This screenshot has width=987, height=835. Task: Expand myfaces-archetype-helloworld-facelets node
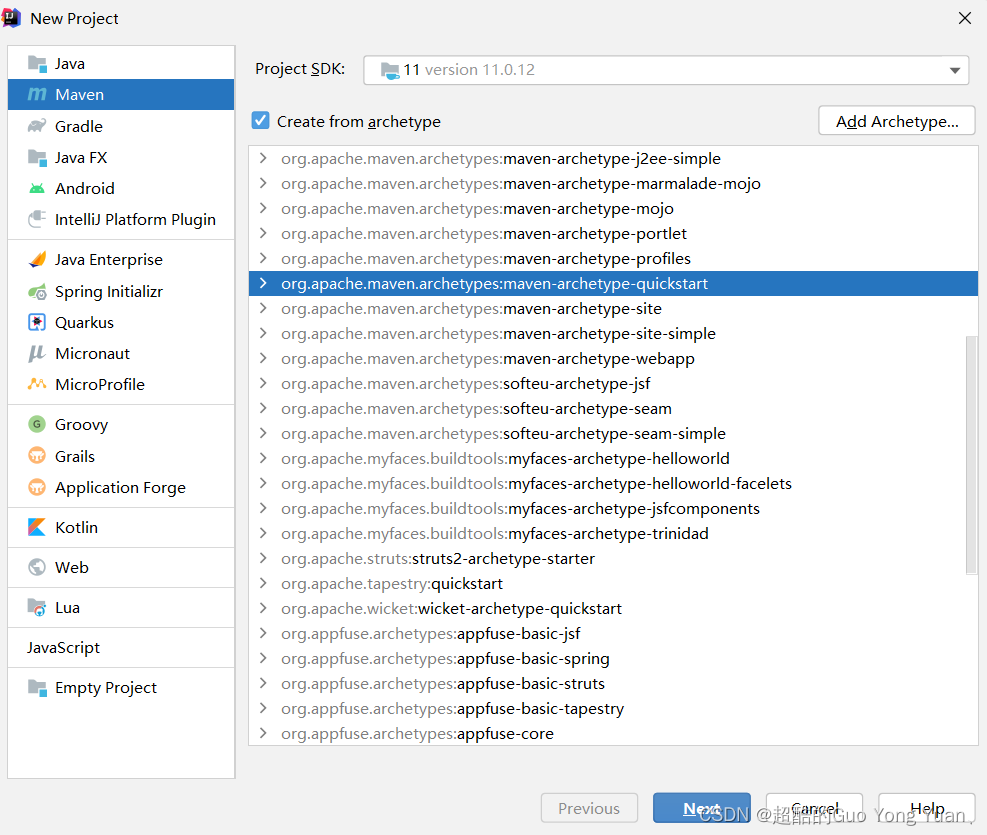(x=263, y=483)
